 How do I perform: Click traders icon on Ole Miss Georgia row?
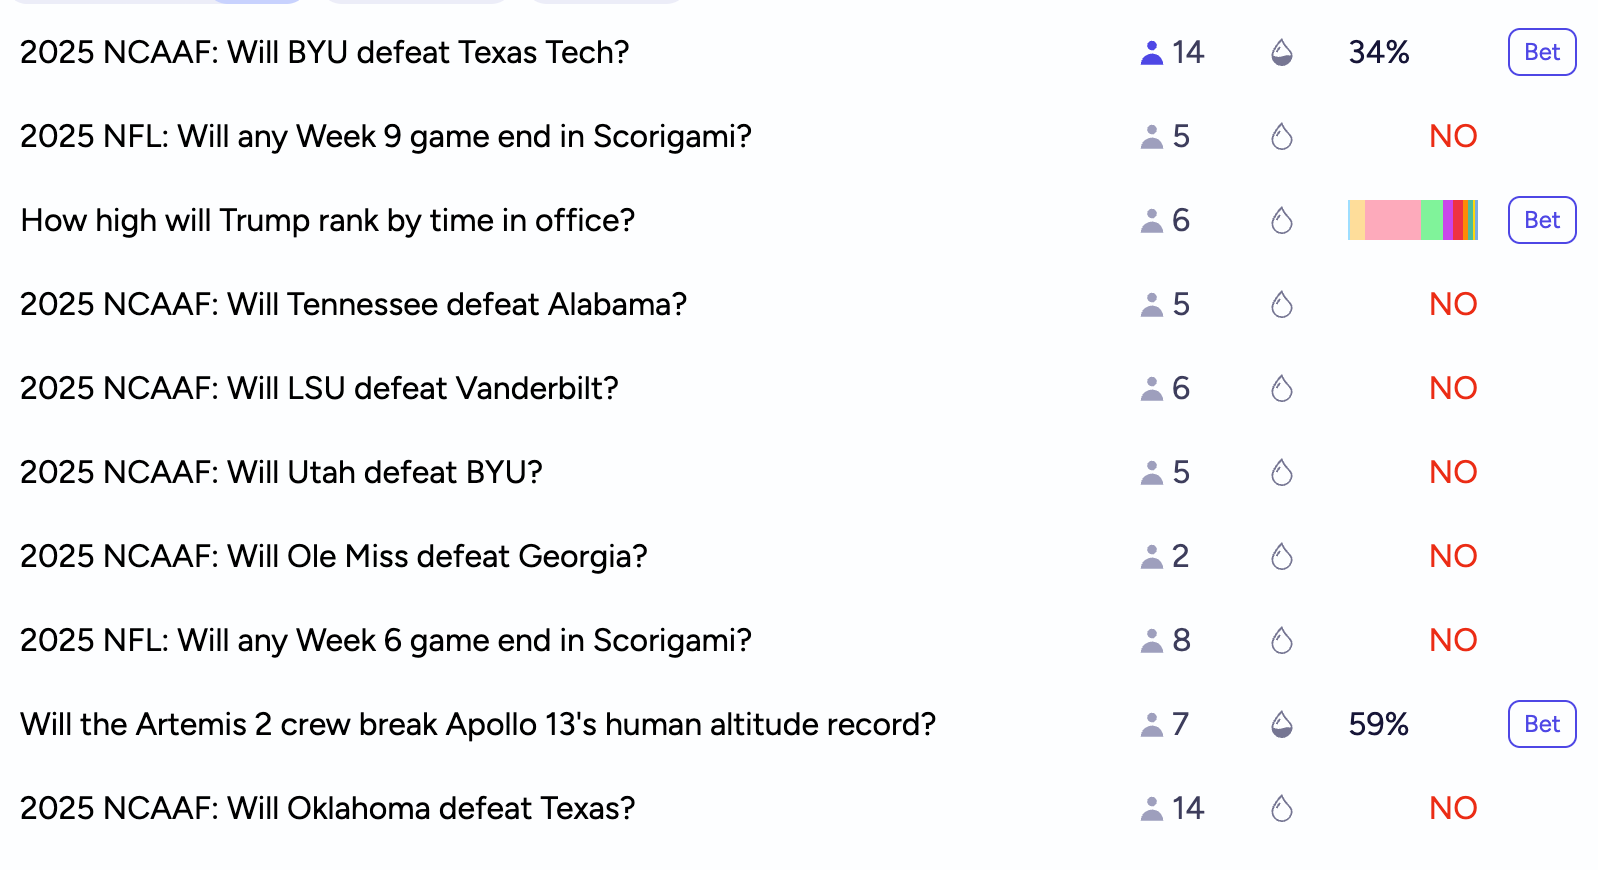[x=1152, y=557]
